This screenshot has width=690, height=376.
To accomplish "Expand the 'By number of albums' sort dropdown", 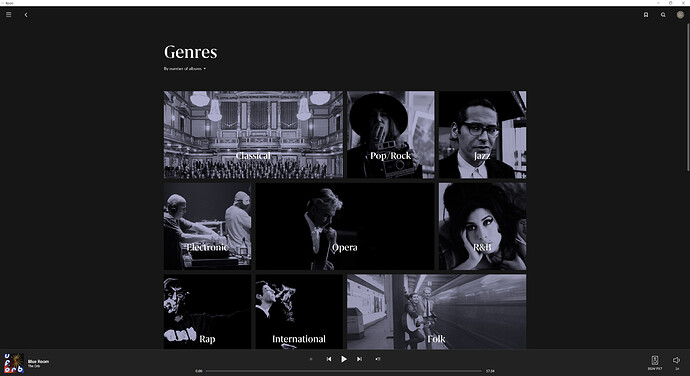I will coord(185,69).
